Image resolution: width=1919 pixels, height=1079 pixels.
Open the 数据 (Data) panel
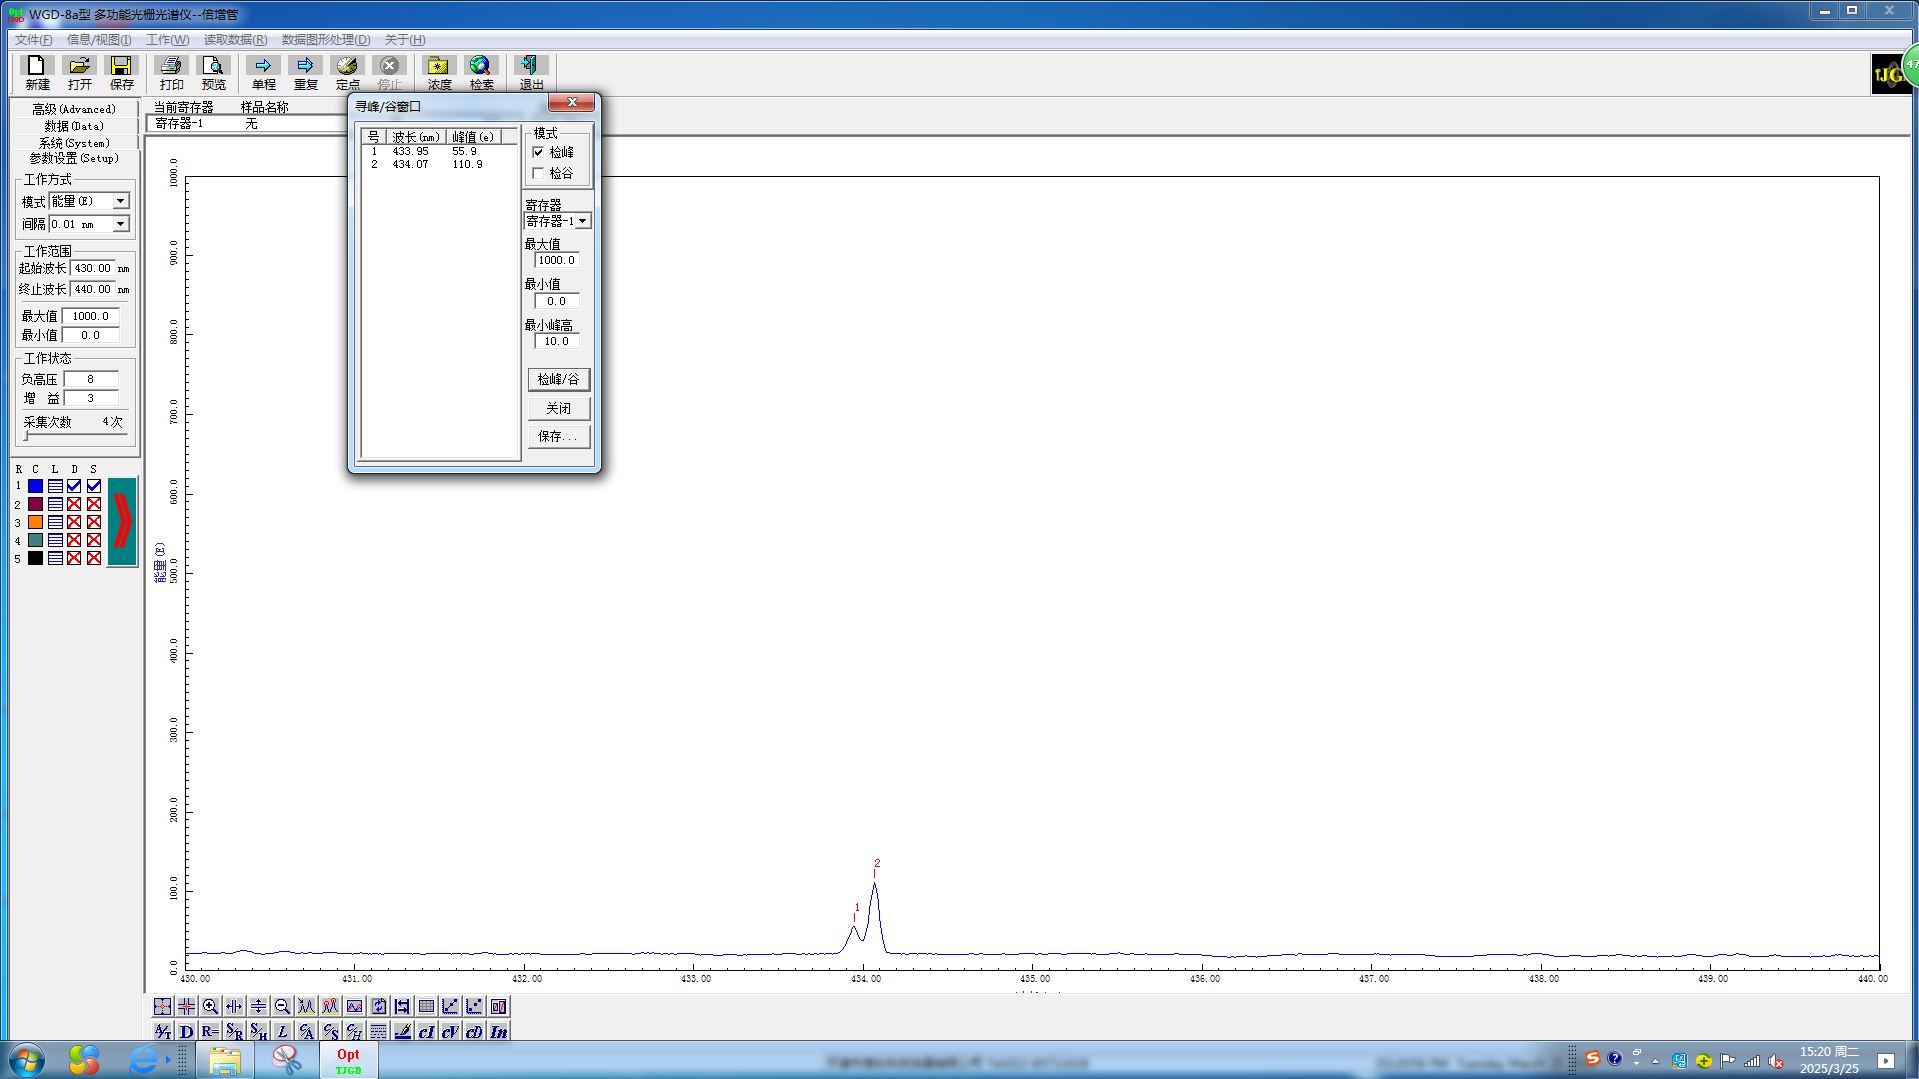point(74,126)
